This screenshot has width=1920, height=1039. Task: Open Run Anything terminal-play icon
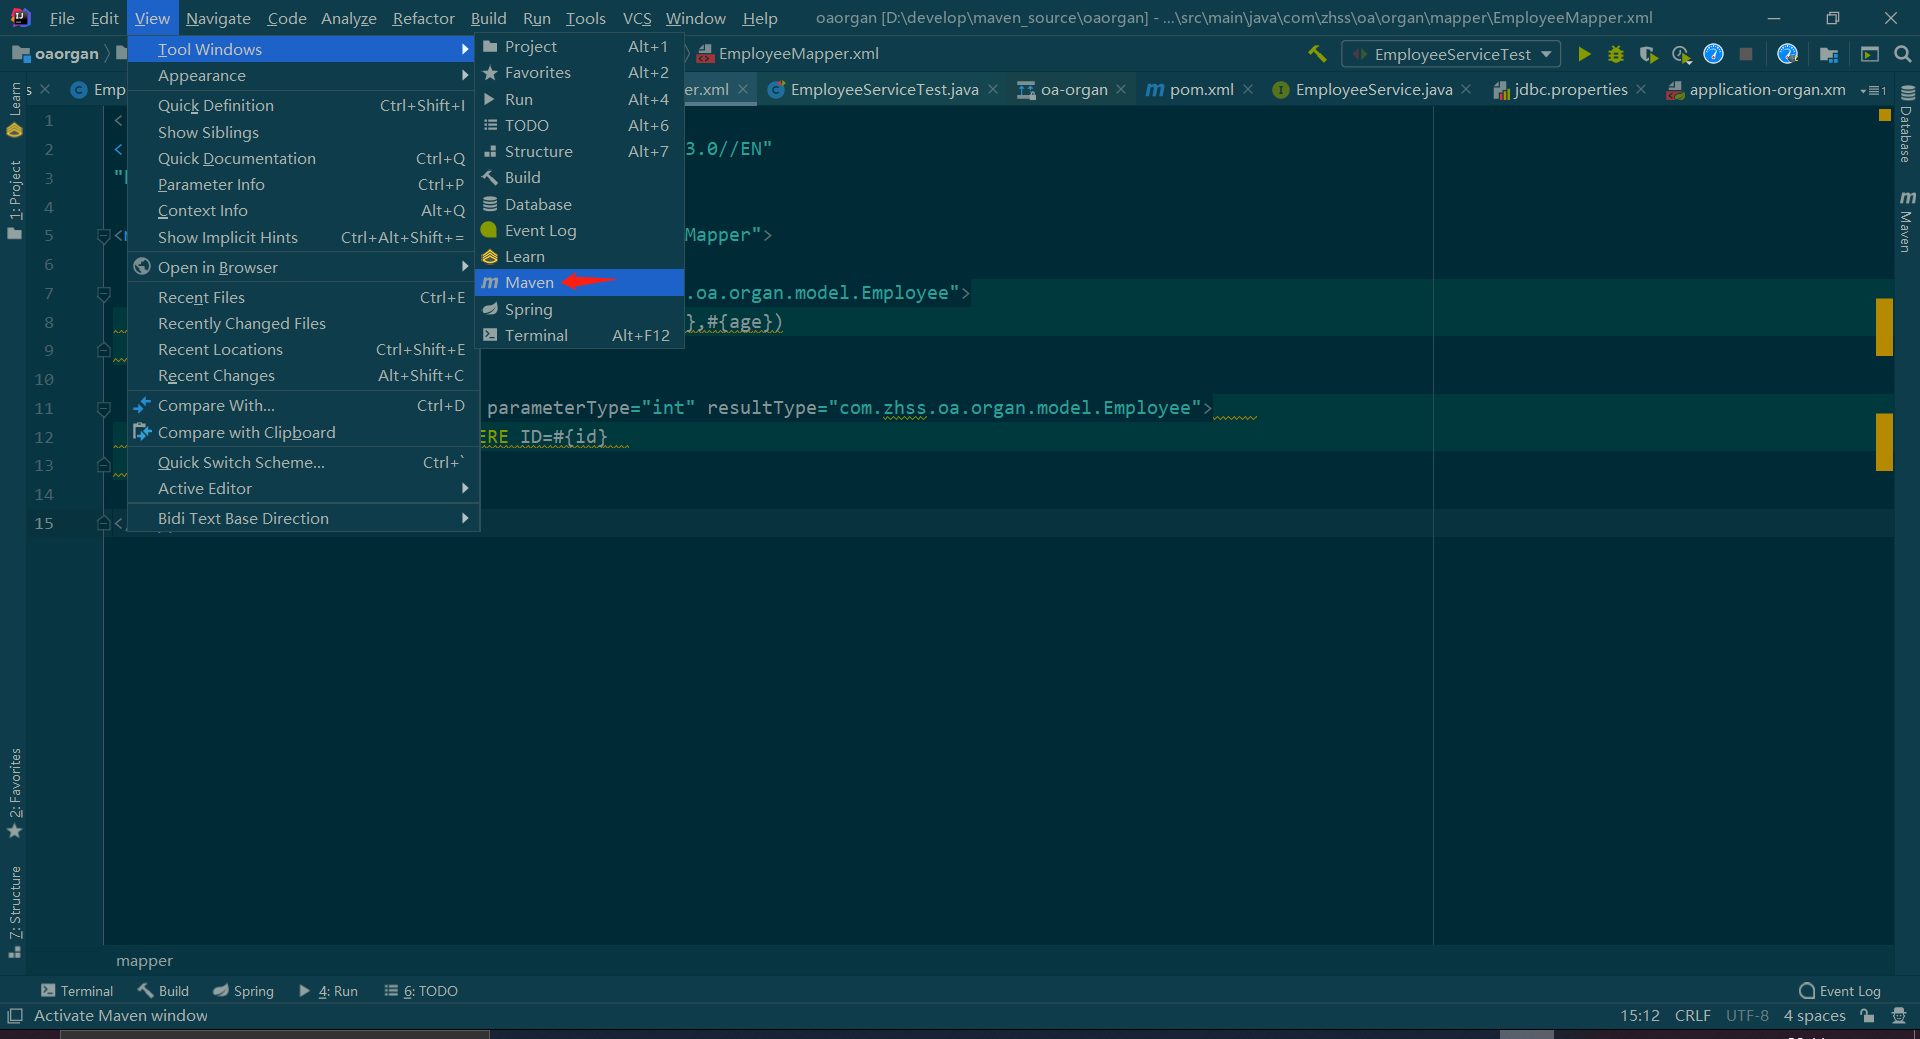click(x=1870, y=54)
